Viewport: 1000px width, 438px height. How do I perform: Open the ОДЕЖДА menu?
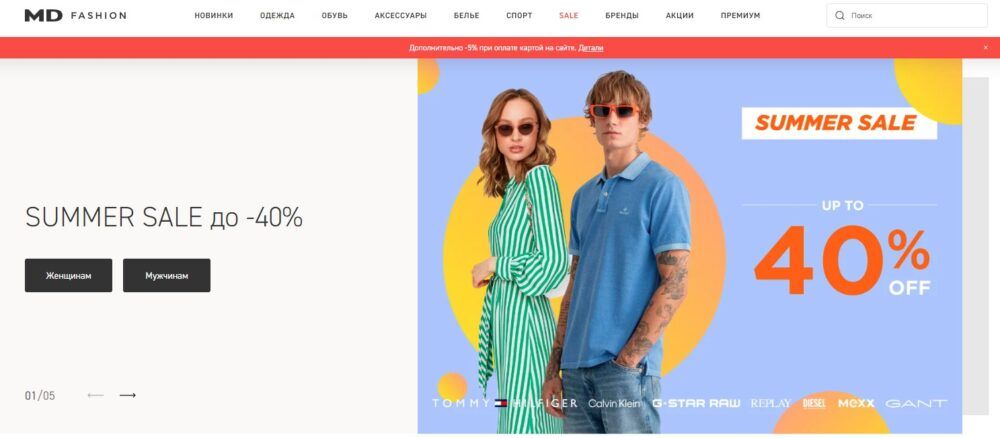tap(277, 15)
